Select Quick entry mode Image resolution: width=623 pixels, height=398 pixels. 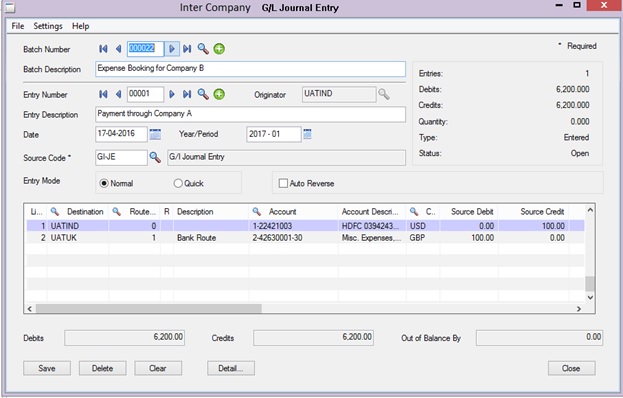[178, 183]
